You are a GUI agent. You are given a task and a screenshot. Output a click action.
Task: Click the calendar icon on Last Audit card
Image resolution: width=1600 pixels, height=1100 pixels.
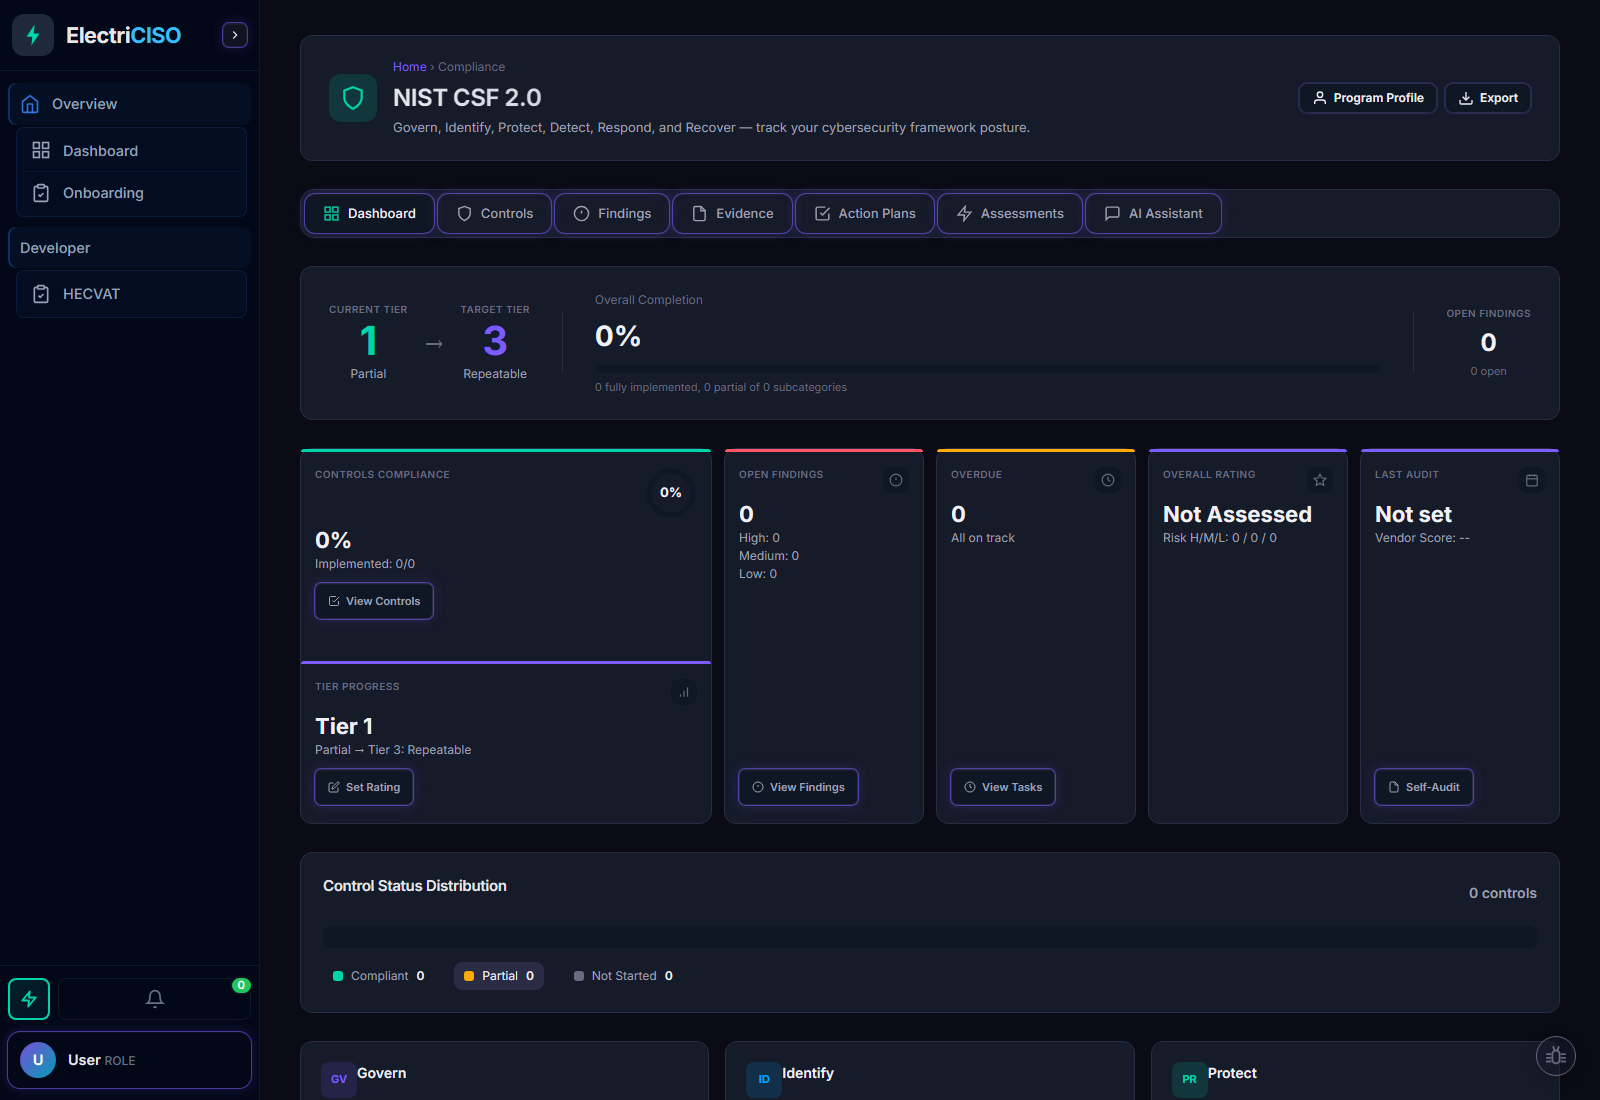point(1532,480)
